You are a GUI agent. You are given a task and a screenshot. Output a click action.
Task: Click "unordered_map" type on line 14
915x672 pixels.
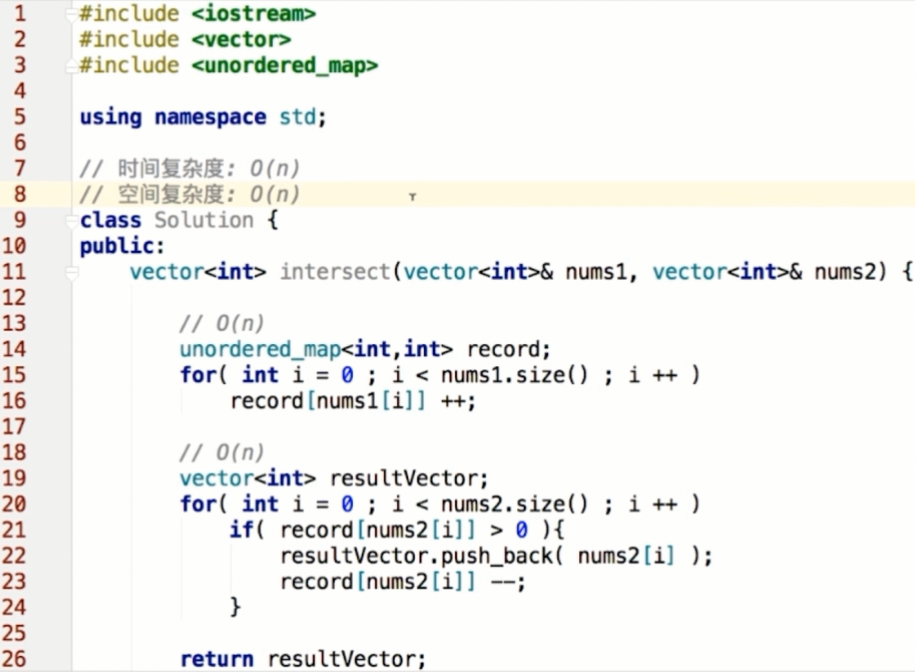pos(260,349)
